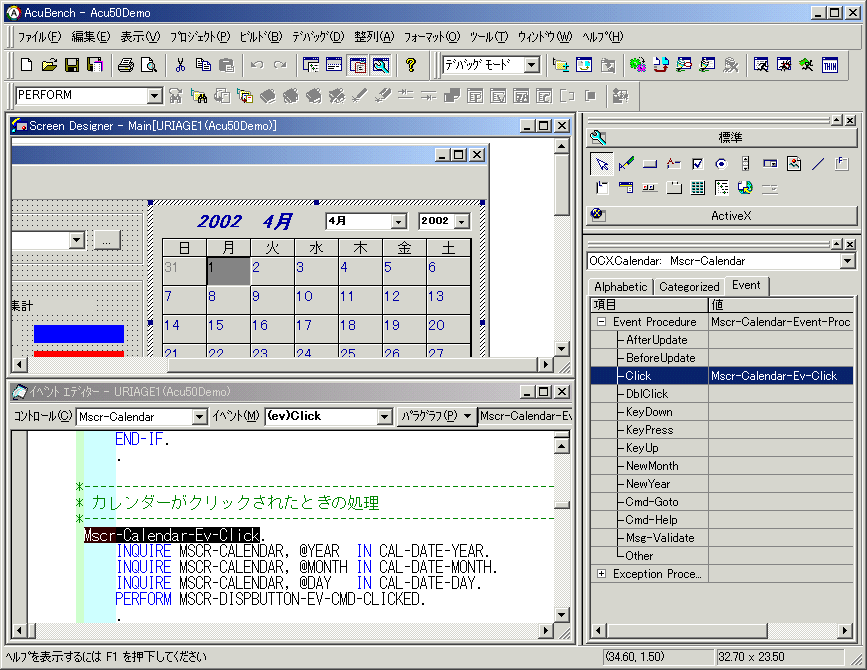The height and width of the screenshot is (670, 867).
Task: Click the event editor scroll-up arrow
Action: coord(561,446)
